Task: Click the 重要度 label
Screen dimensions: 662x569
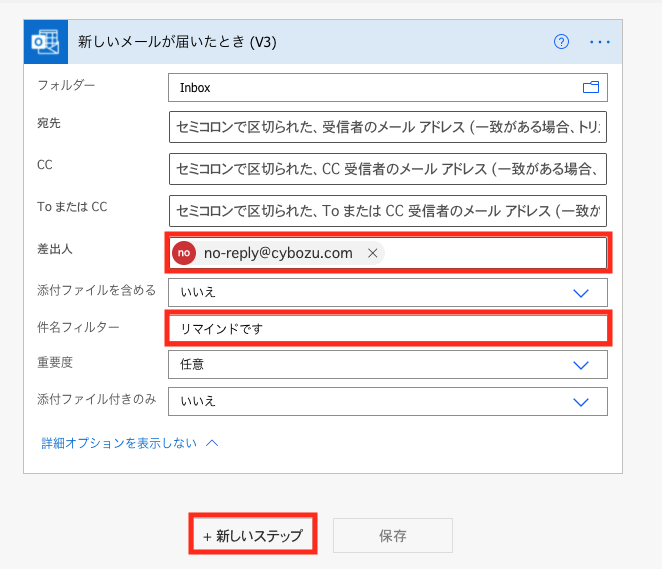Action: [x=55, y=363]
